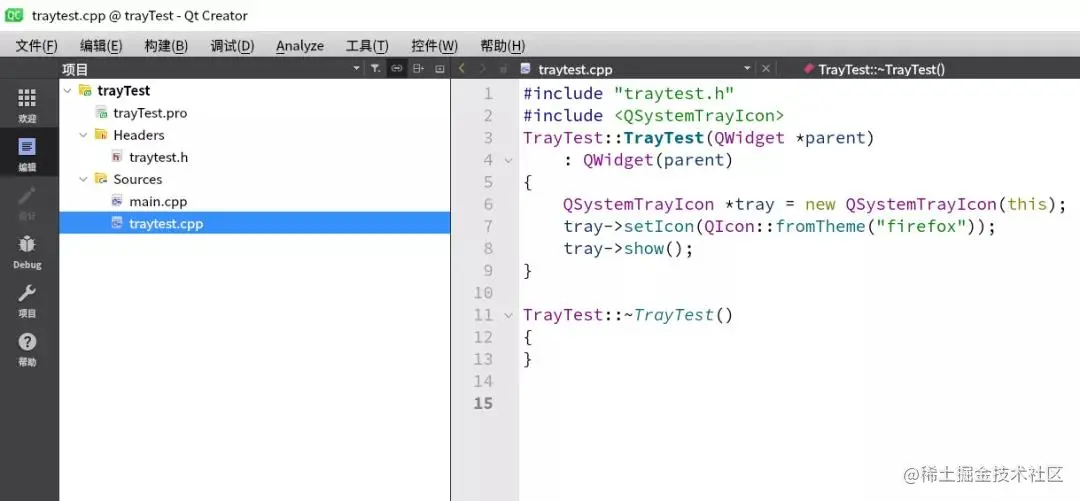Click "traytest.h" include string on line 1
Image resolution: width=1080 pixels, height=501 pixels.
pyautogui.click(x=674, y=93)
